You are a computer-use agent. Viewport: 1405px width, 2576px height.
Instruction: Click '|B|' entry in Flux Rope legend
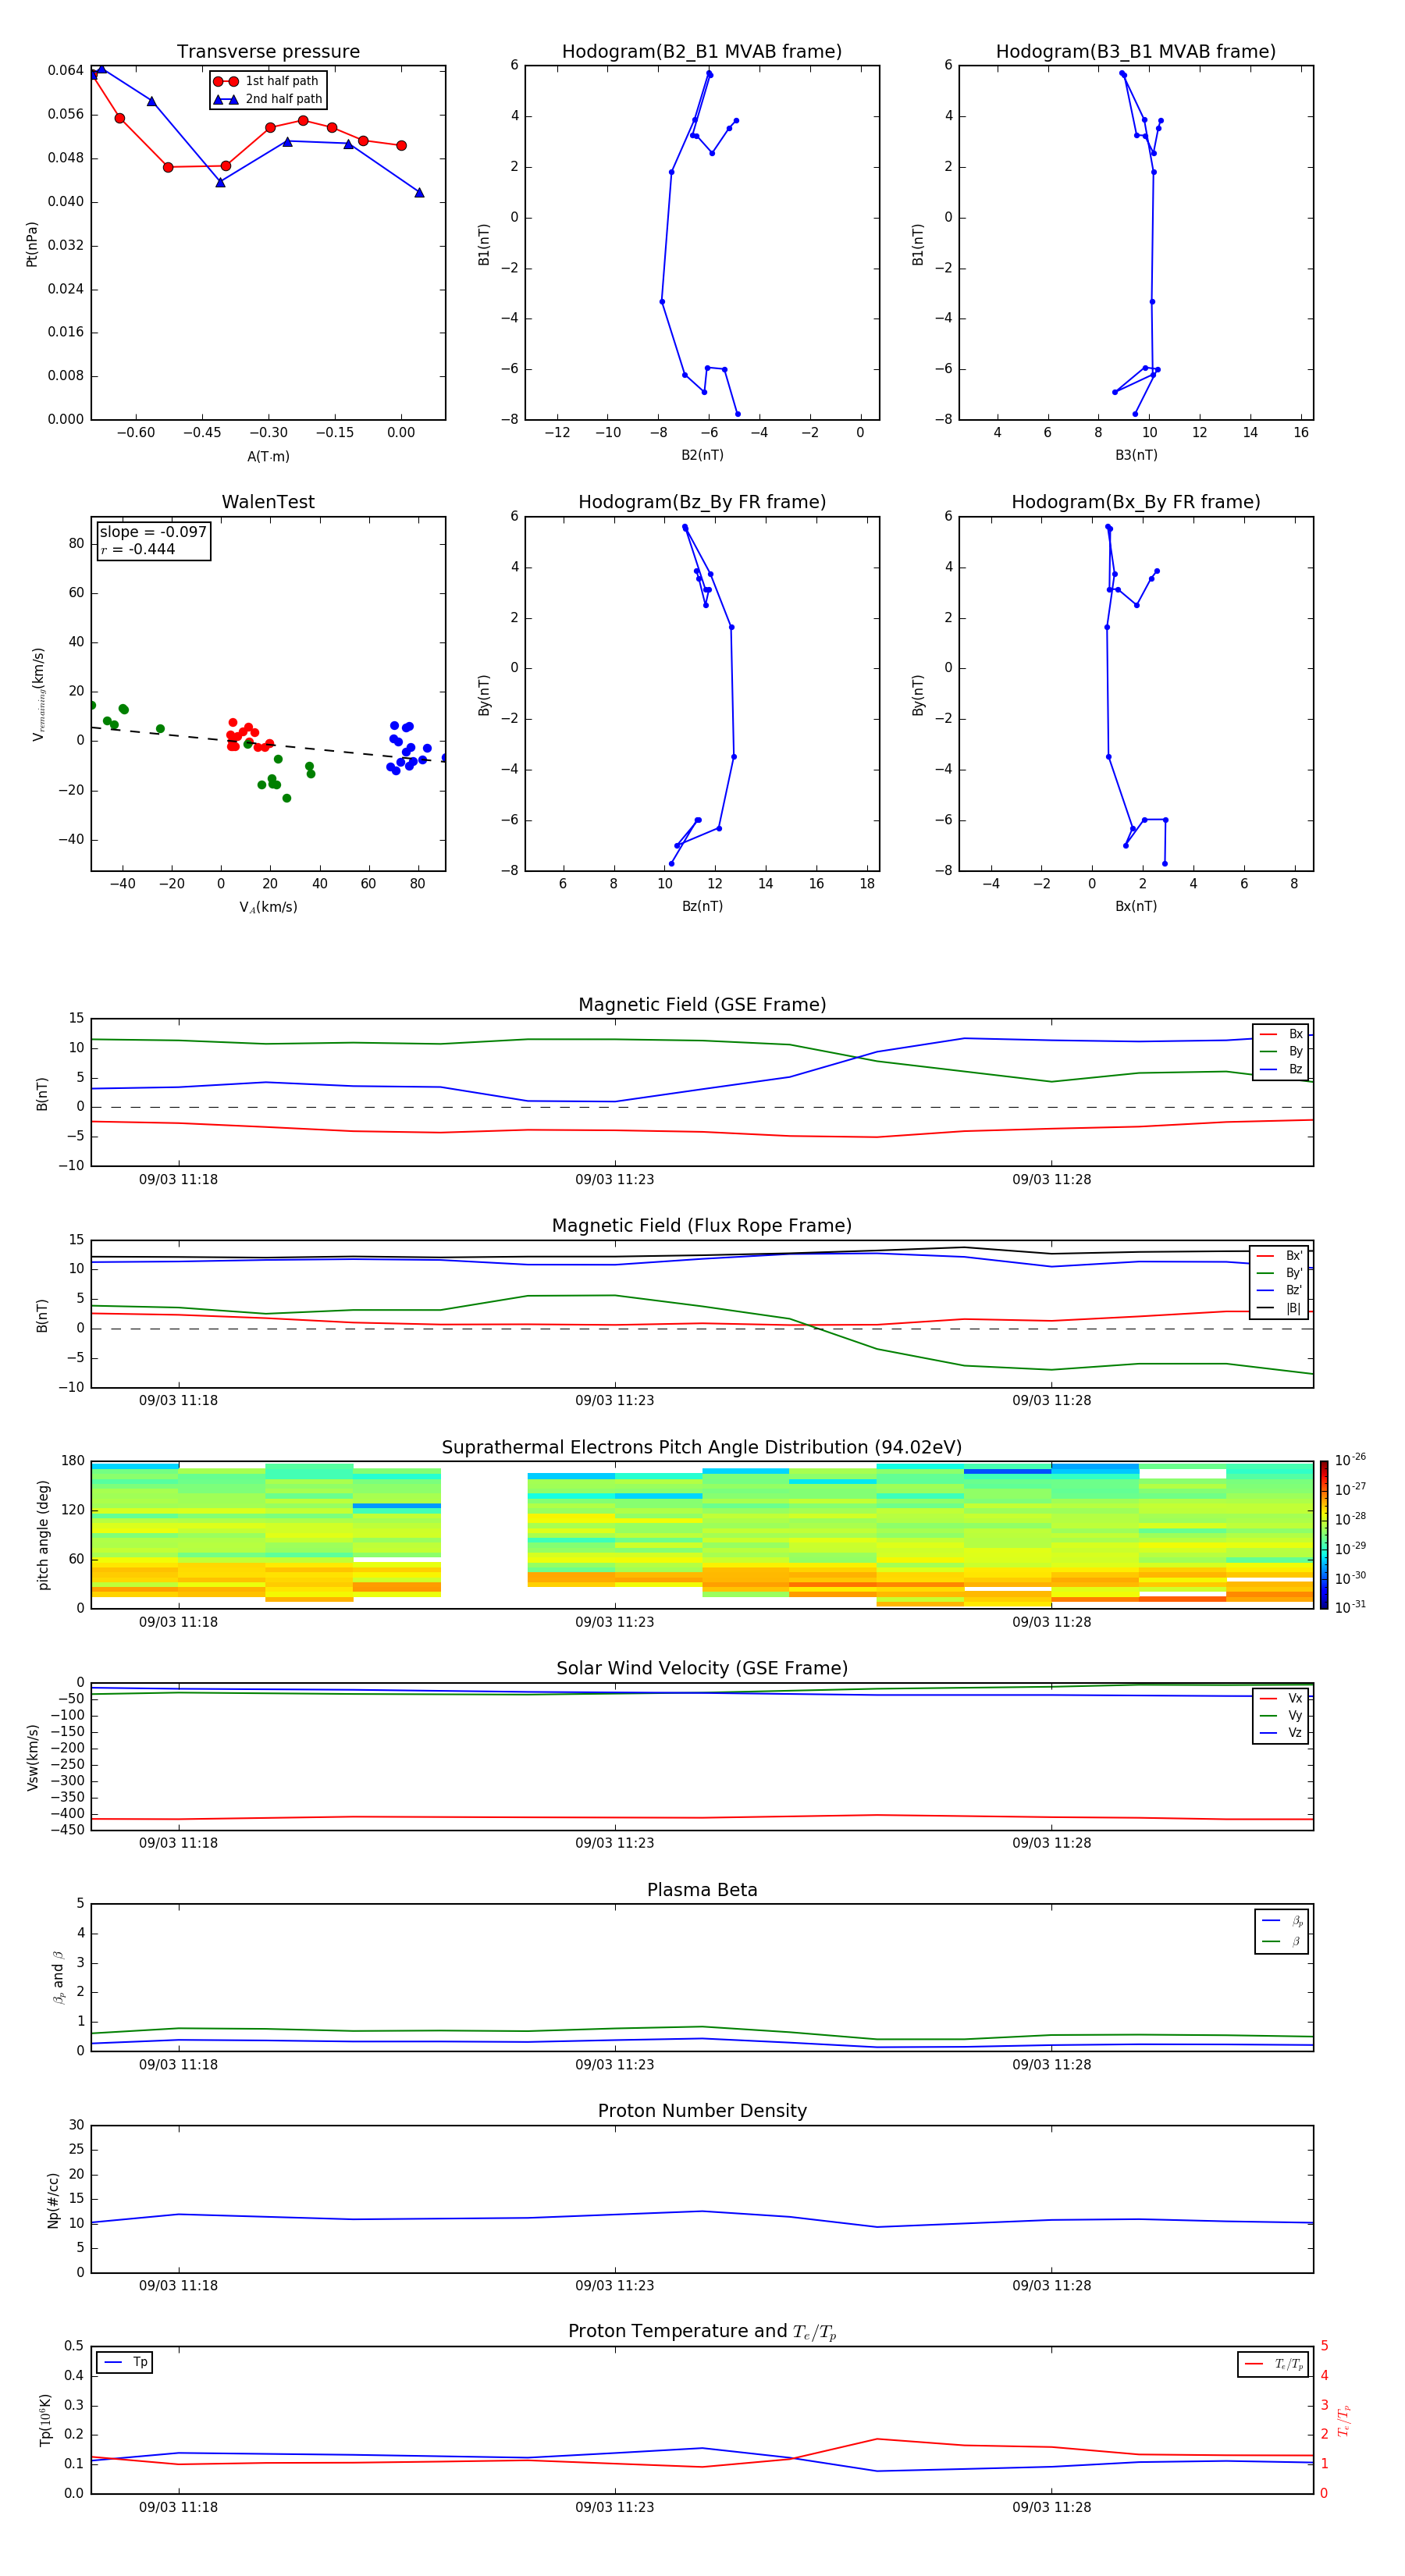(1280, 1308)
